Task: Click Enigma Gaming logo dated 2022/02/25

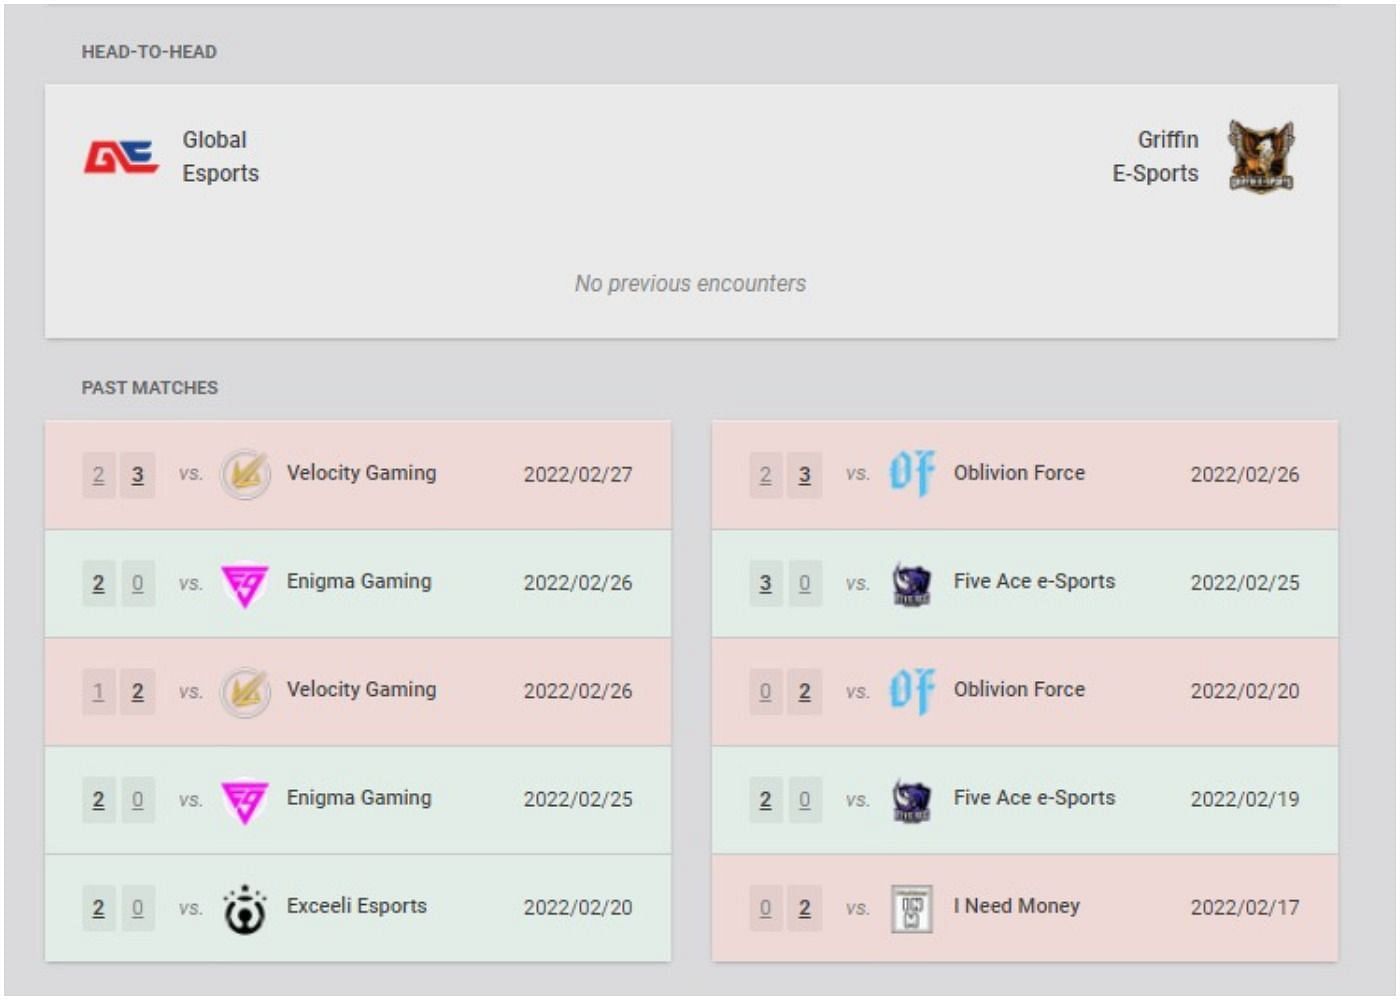Action: (x=245, y=800)
